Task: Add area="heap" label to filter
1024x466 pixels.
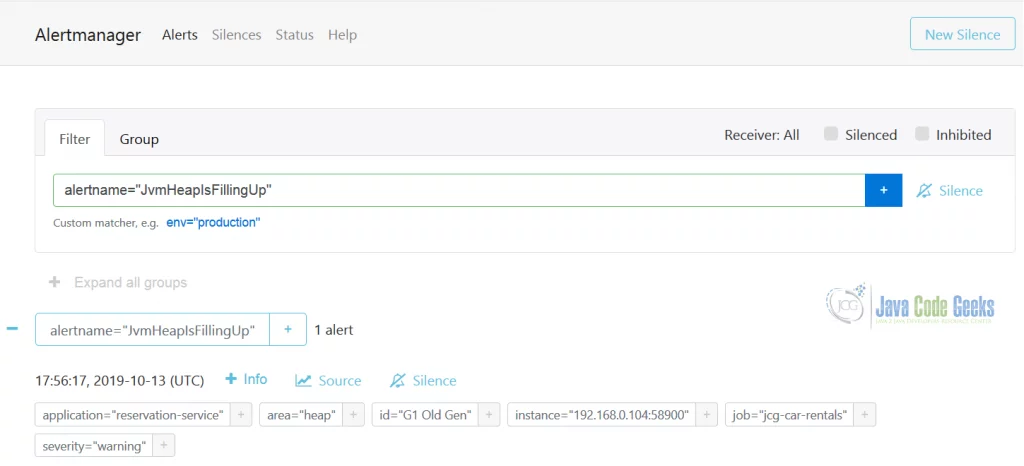Action: coord(353,414)
